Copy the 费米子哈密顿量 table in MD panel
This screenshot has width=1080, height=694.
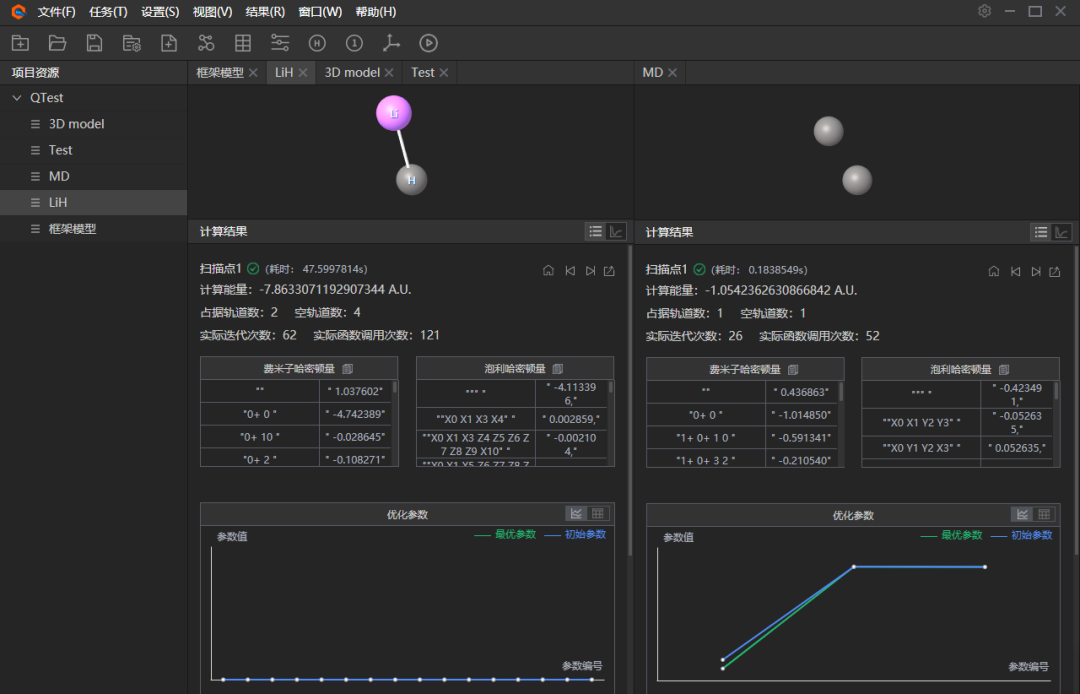[x=793, y=370]
